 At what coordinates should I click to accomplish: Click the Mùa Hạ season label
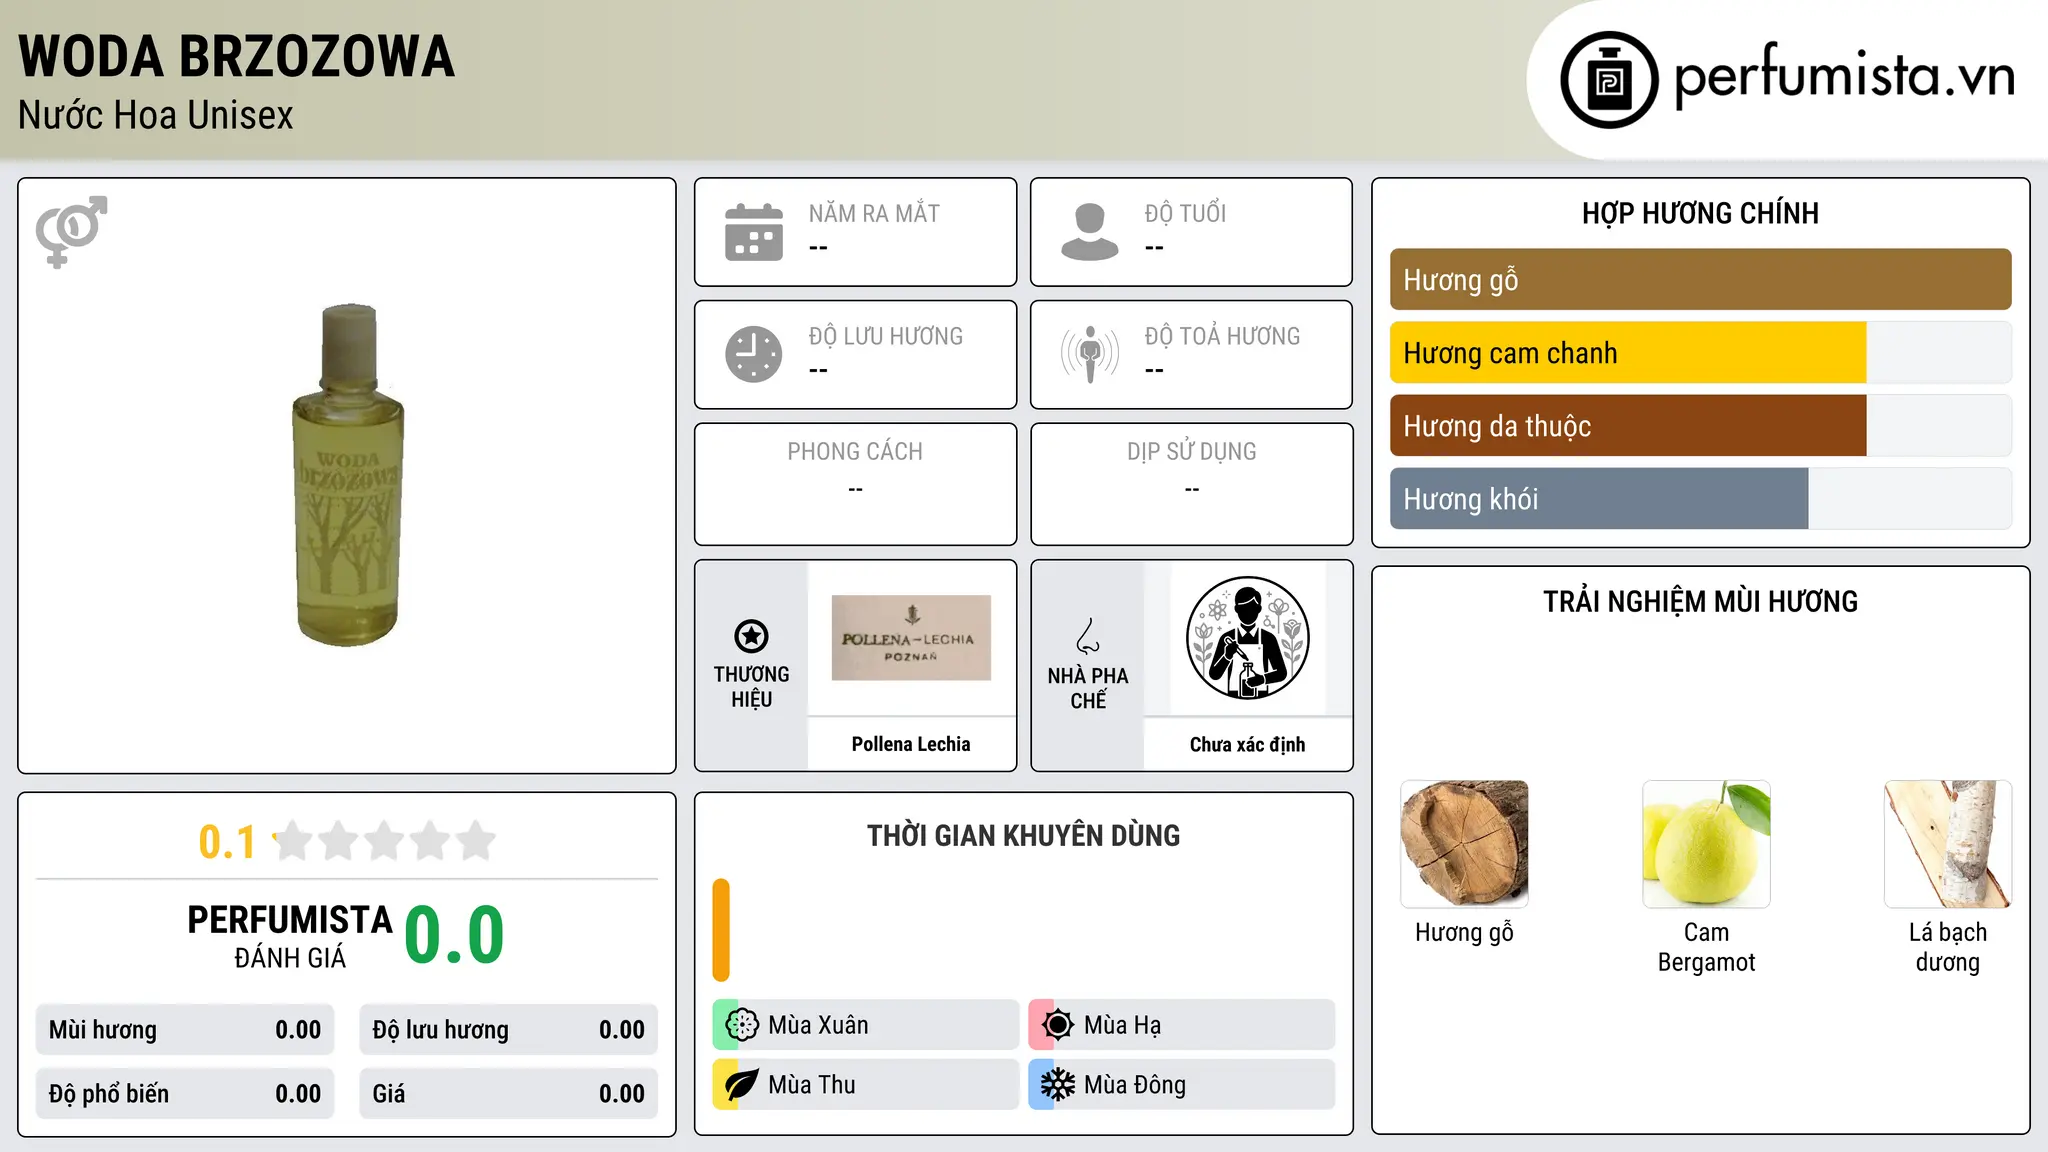1122,1025
